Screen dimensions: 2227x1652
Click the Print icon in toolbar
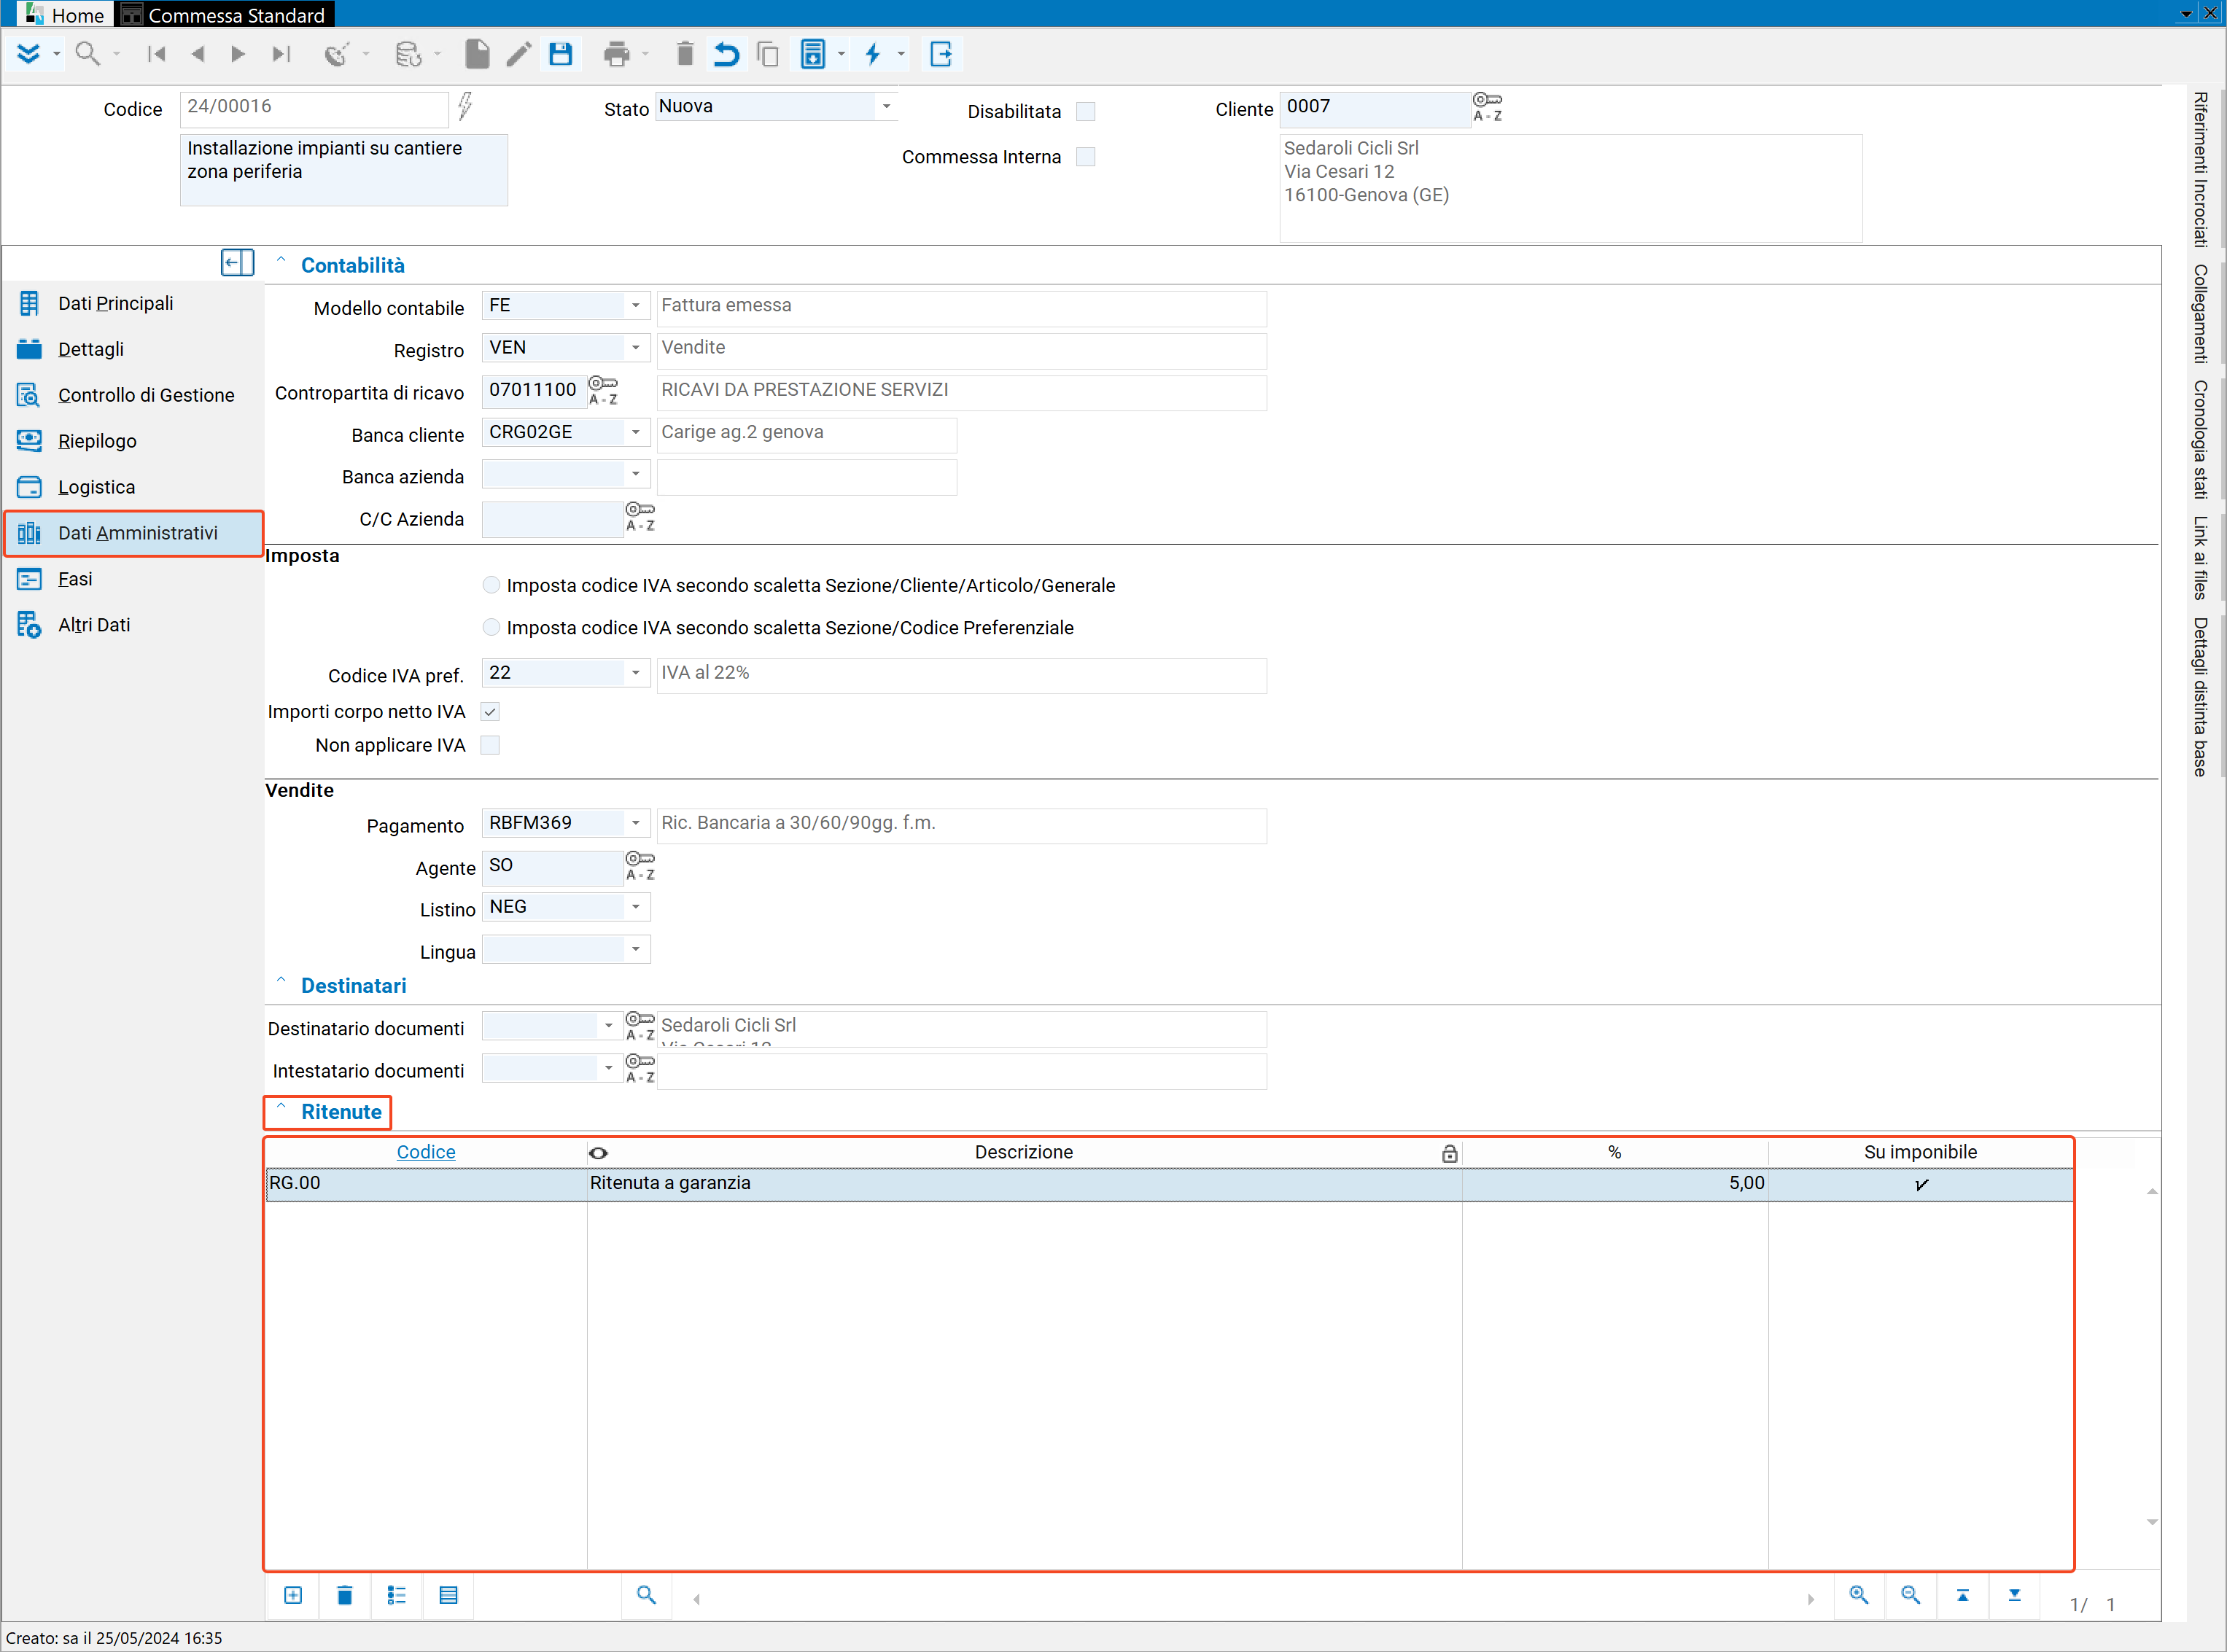[617, 54]
